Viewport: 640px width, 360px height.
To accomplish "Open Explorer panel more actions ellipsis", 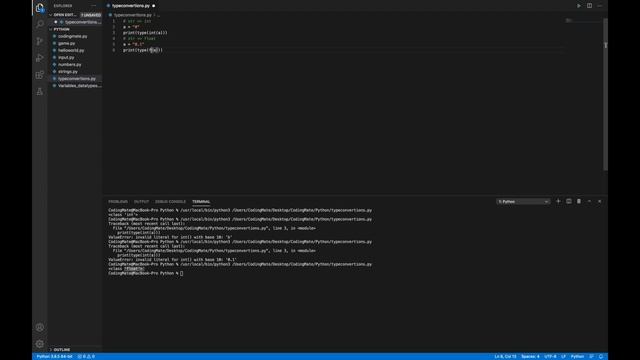I will [94, 6].
